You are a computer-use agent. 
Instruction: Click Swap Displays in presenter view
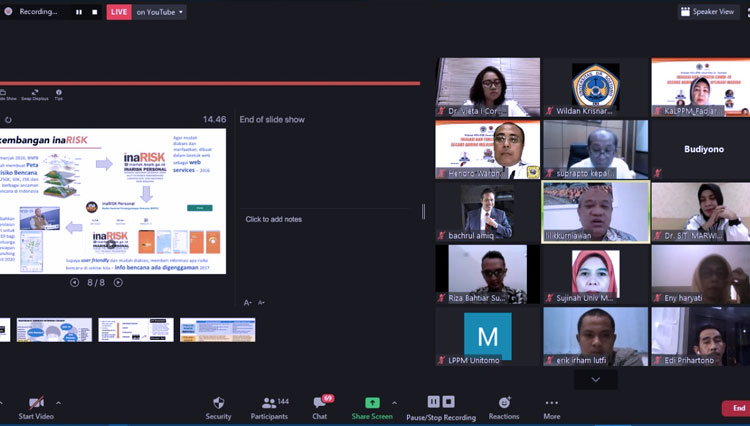[x=34, y=93]
